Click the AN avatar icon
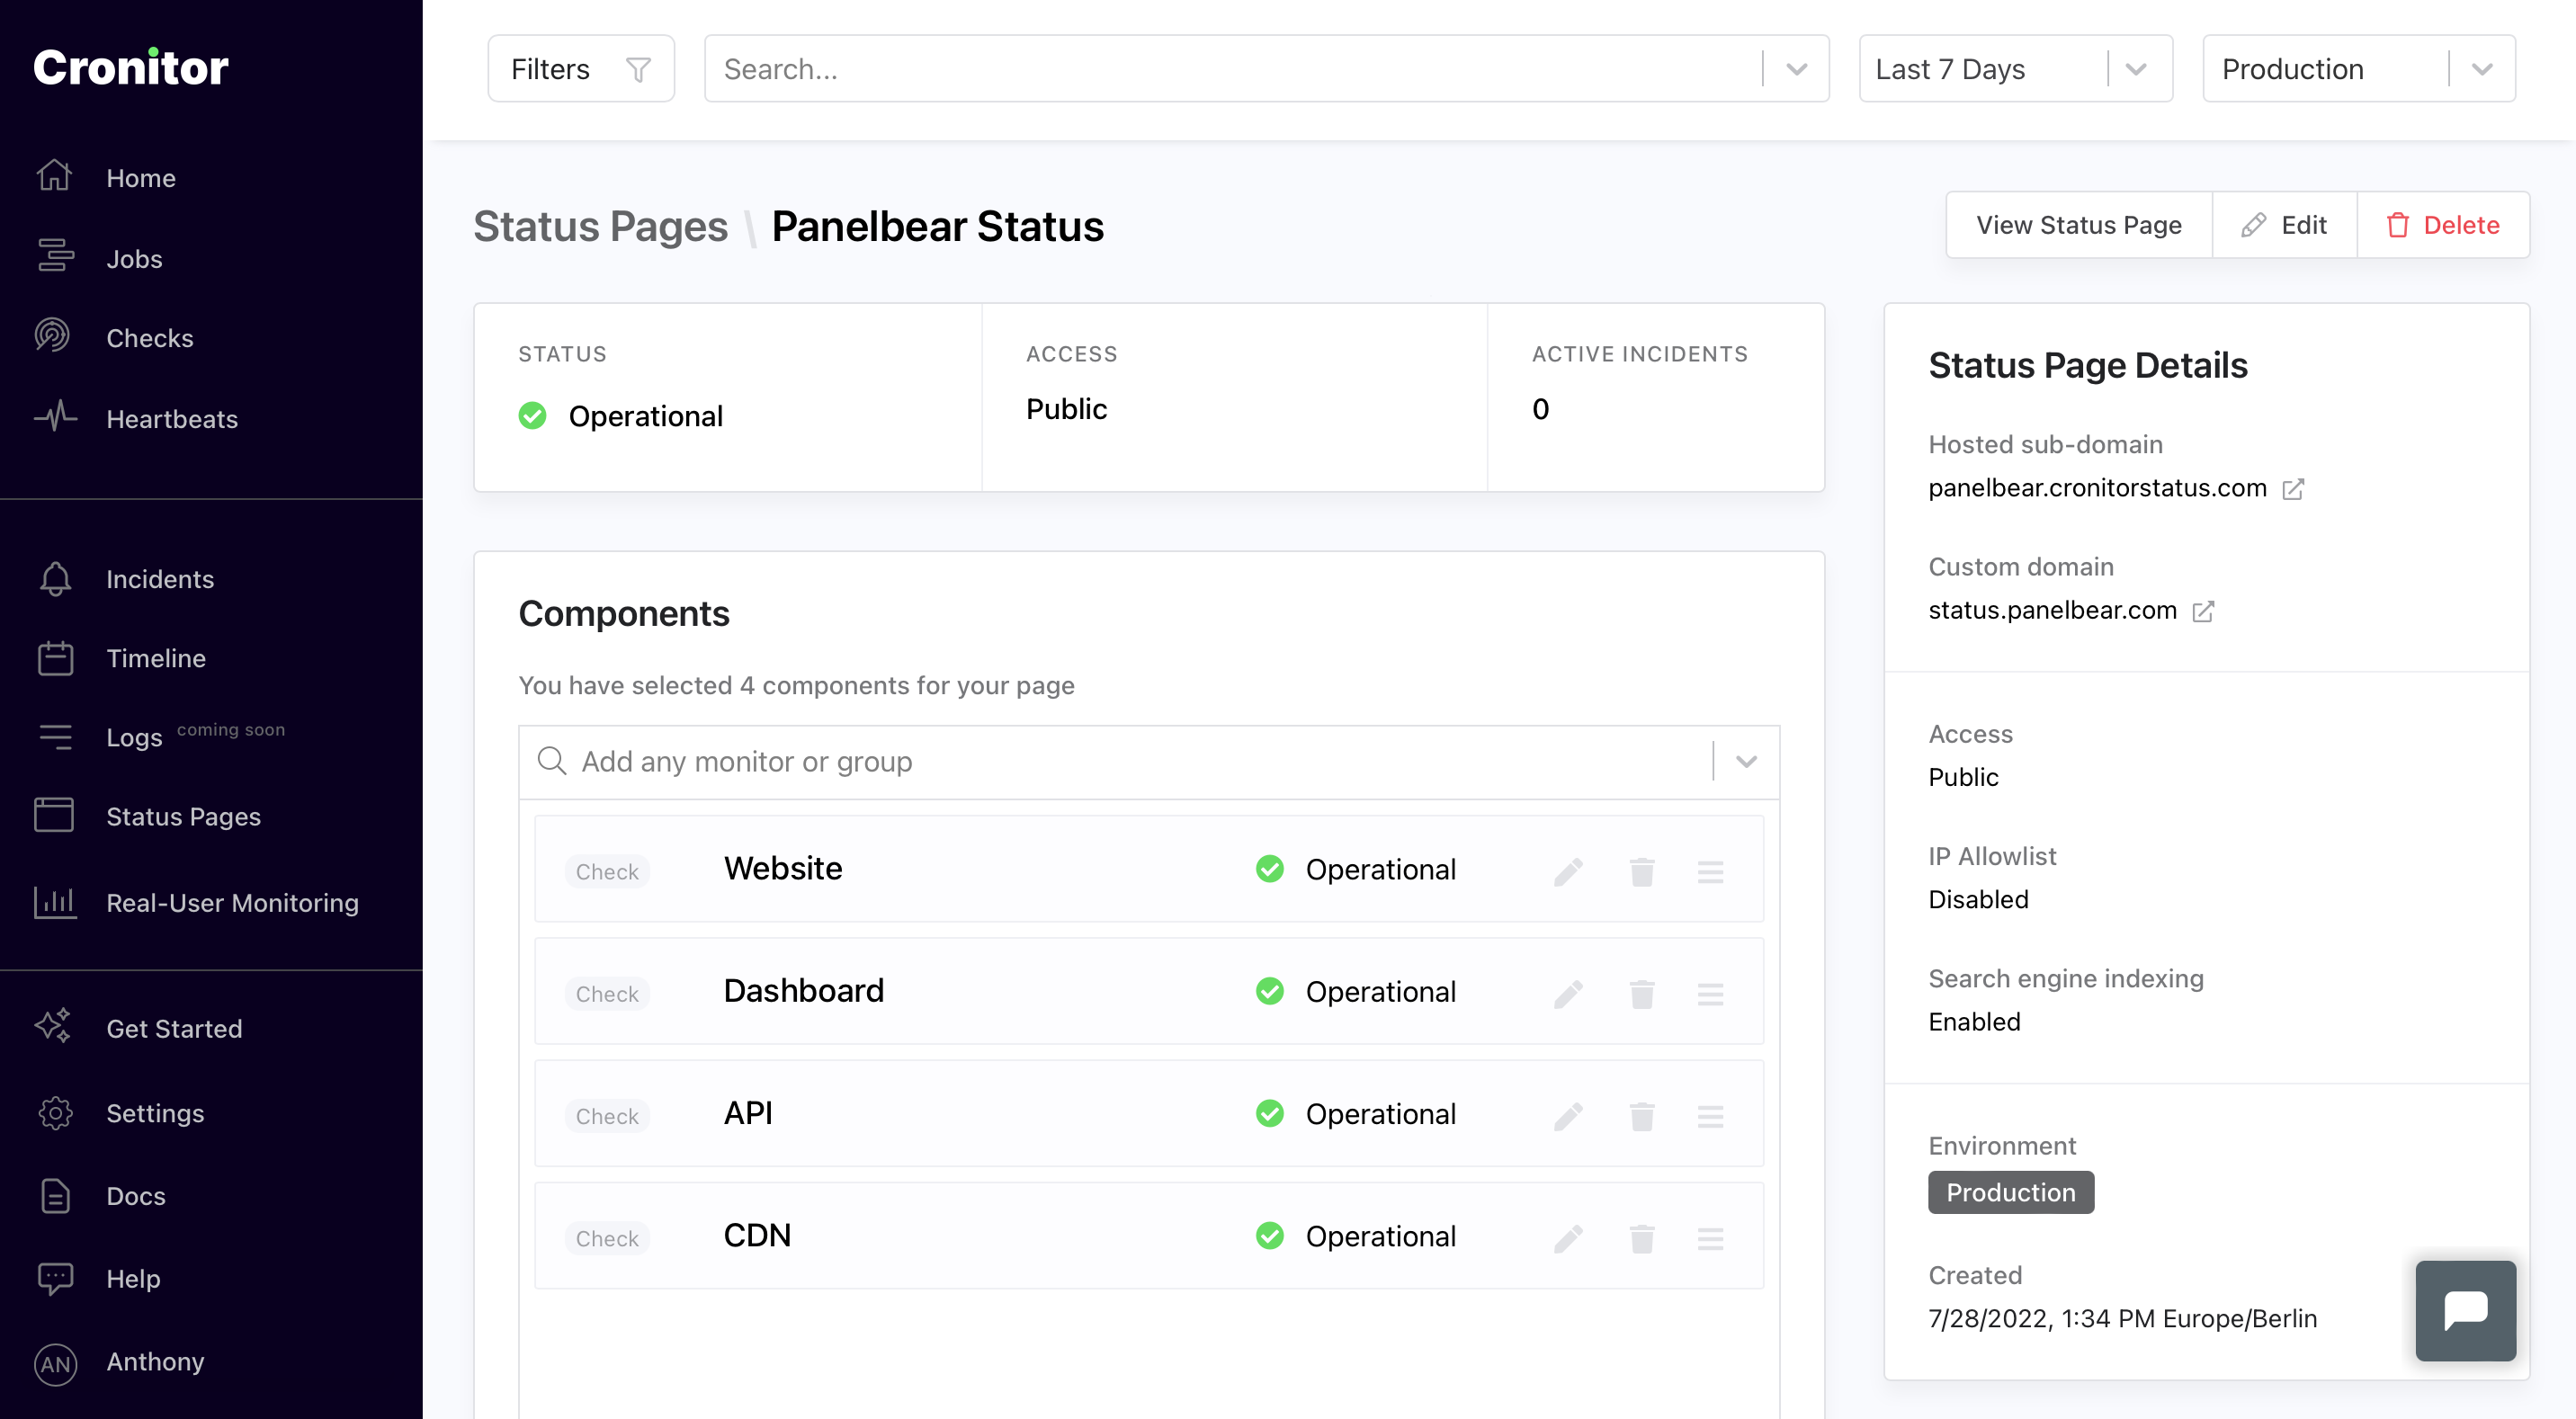This screenshot has height=1419, width=2576. click(x=55, y=1363)
